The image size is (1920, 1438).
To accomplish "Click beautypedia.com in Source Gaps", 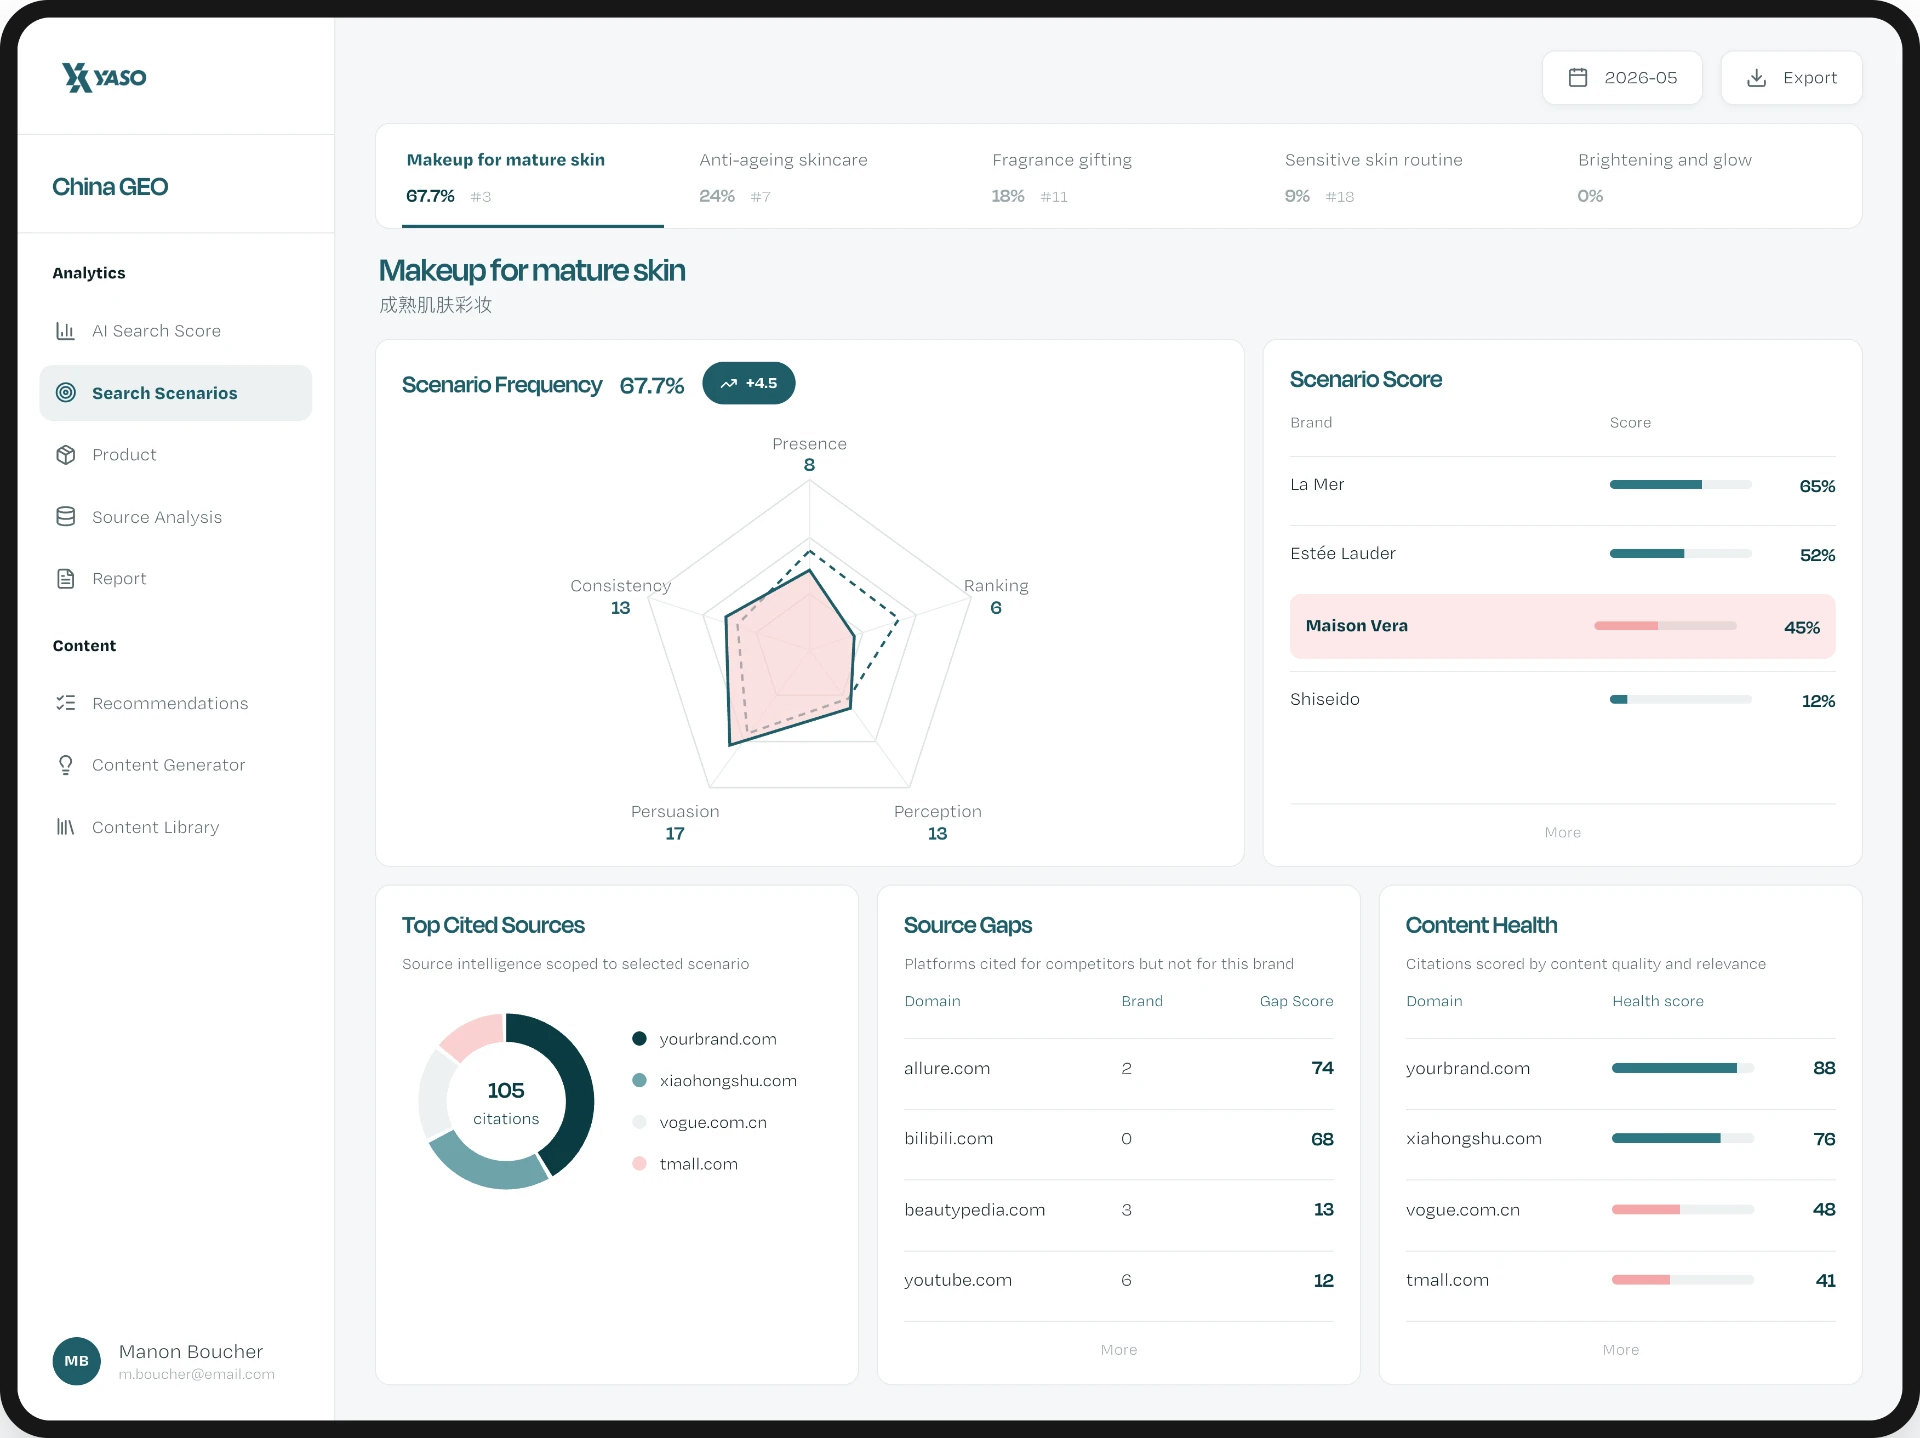I will [974, 1210].
